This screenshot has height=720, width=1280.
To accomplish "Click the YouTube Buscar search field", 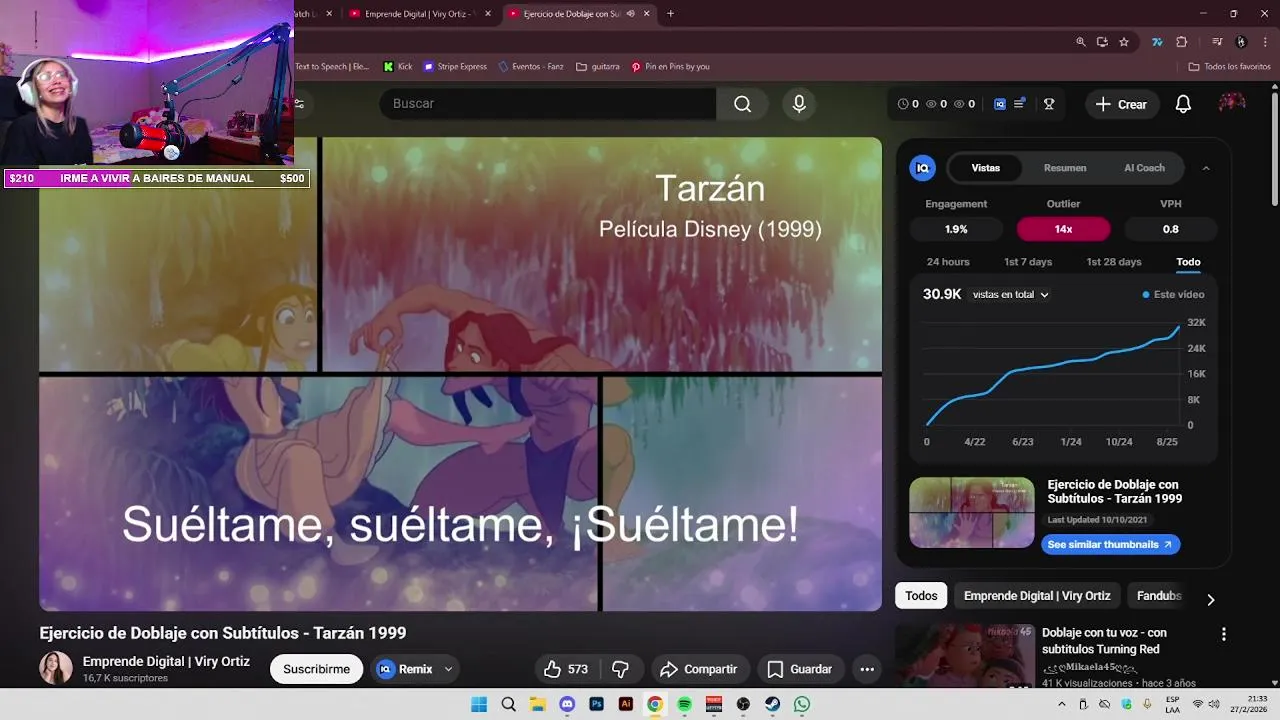I will (x=547, y=104).
